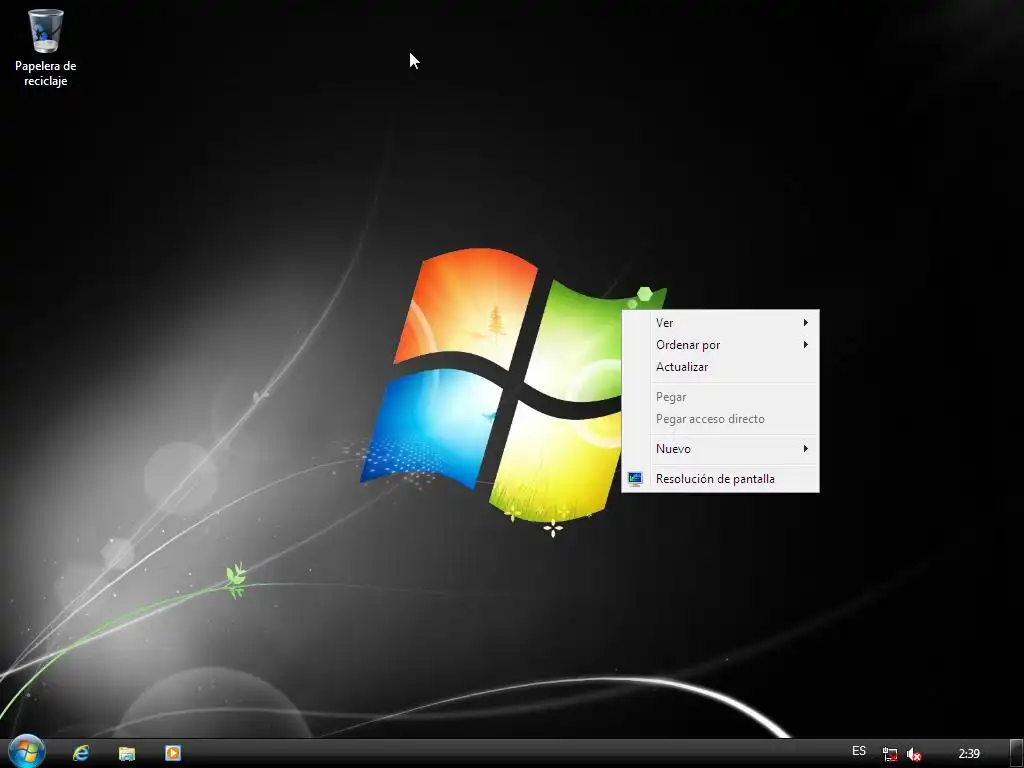Click the ES language indicator
This screenshot has width=1024, height=768.
click(x=859, y=751)
